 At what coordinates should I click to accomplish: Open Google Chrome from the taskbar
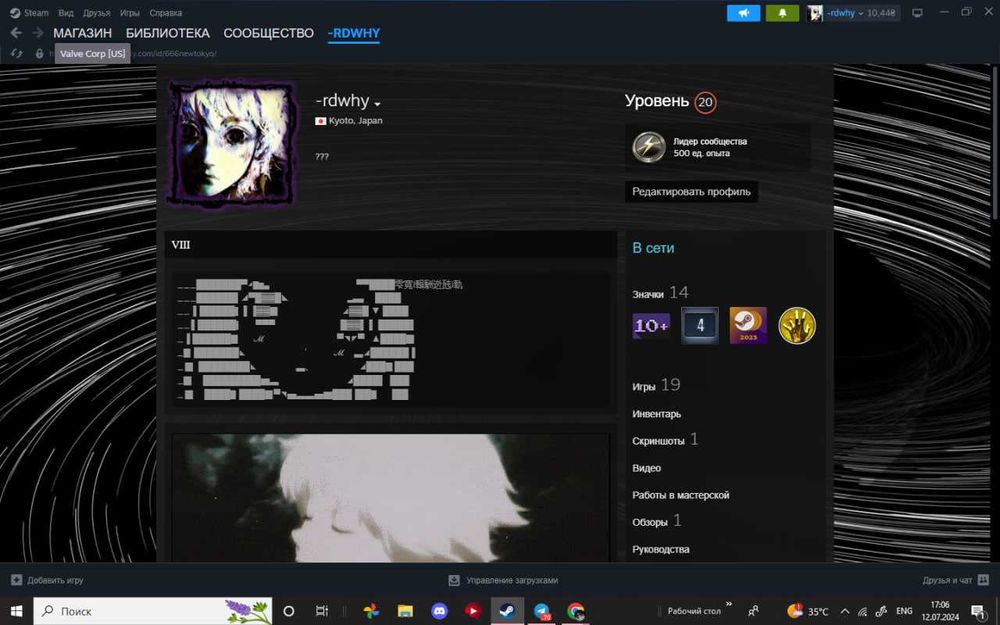click(x=576, y=611)
